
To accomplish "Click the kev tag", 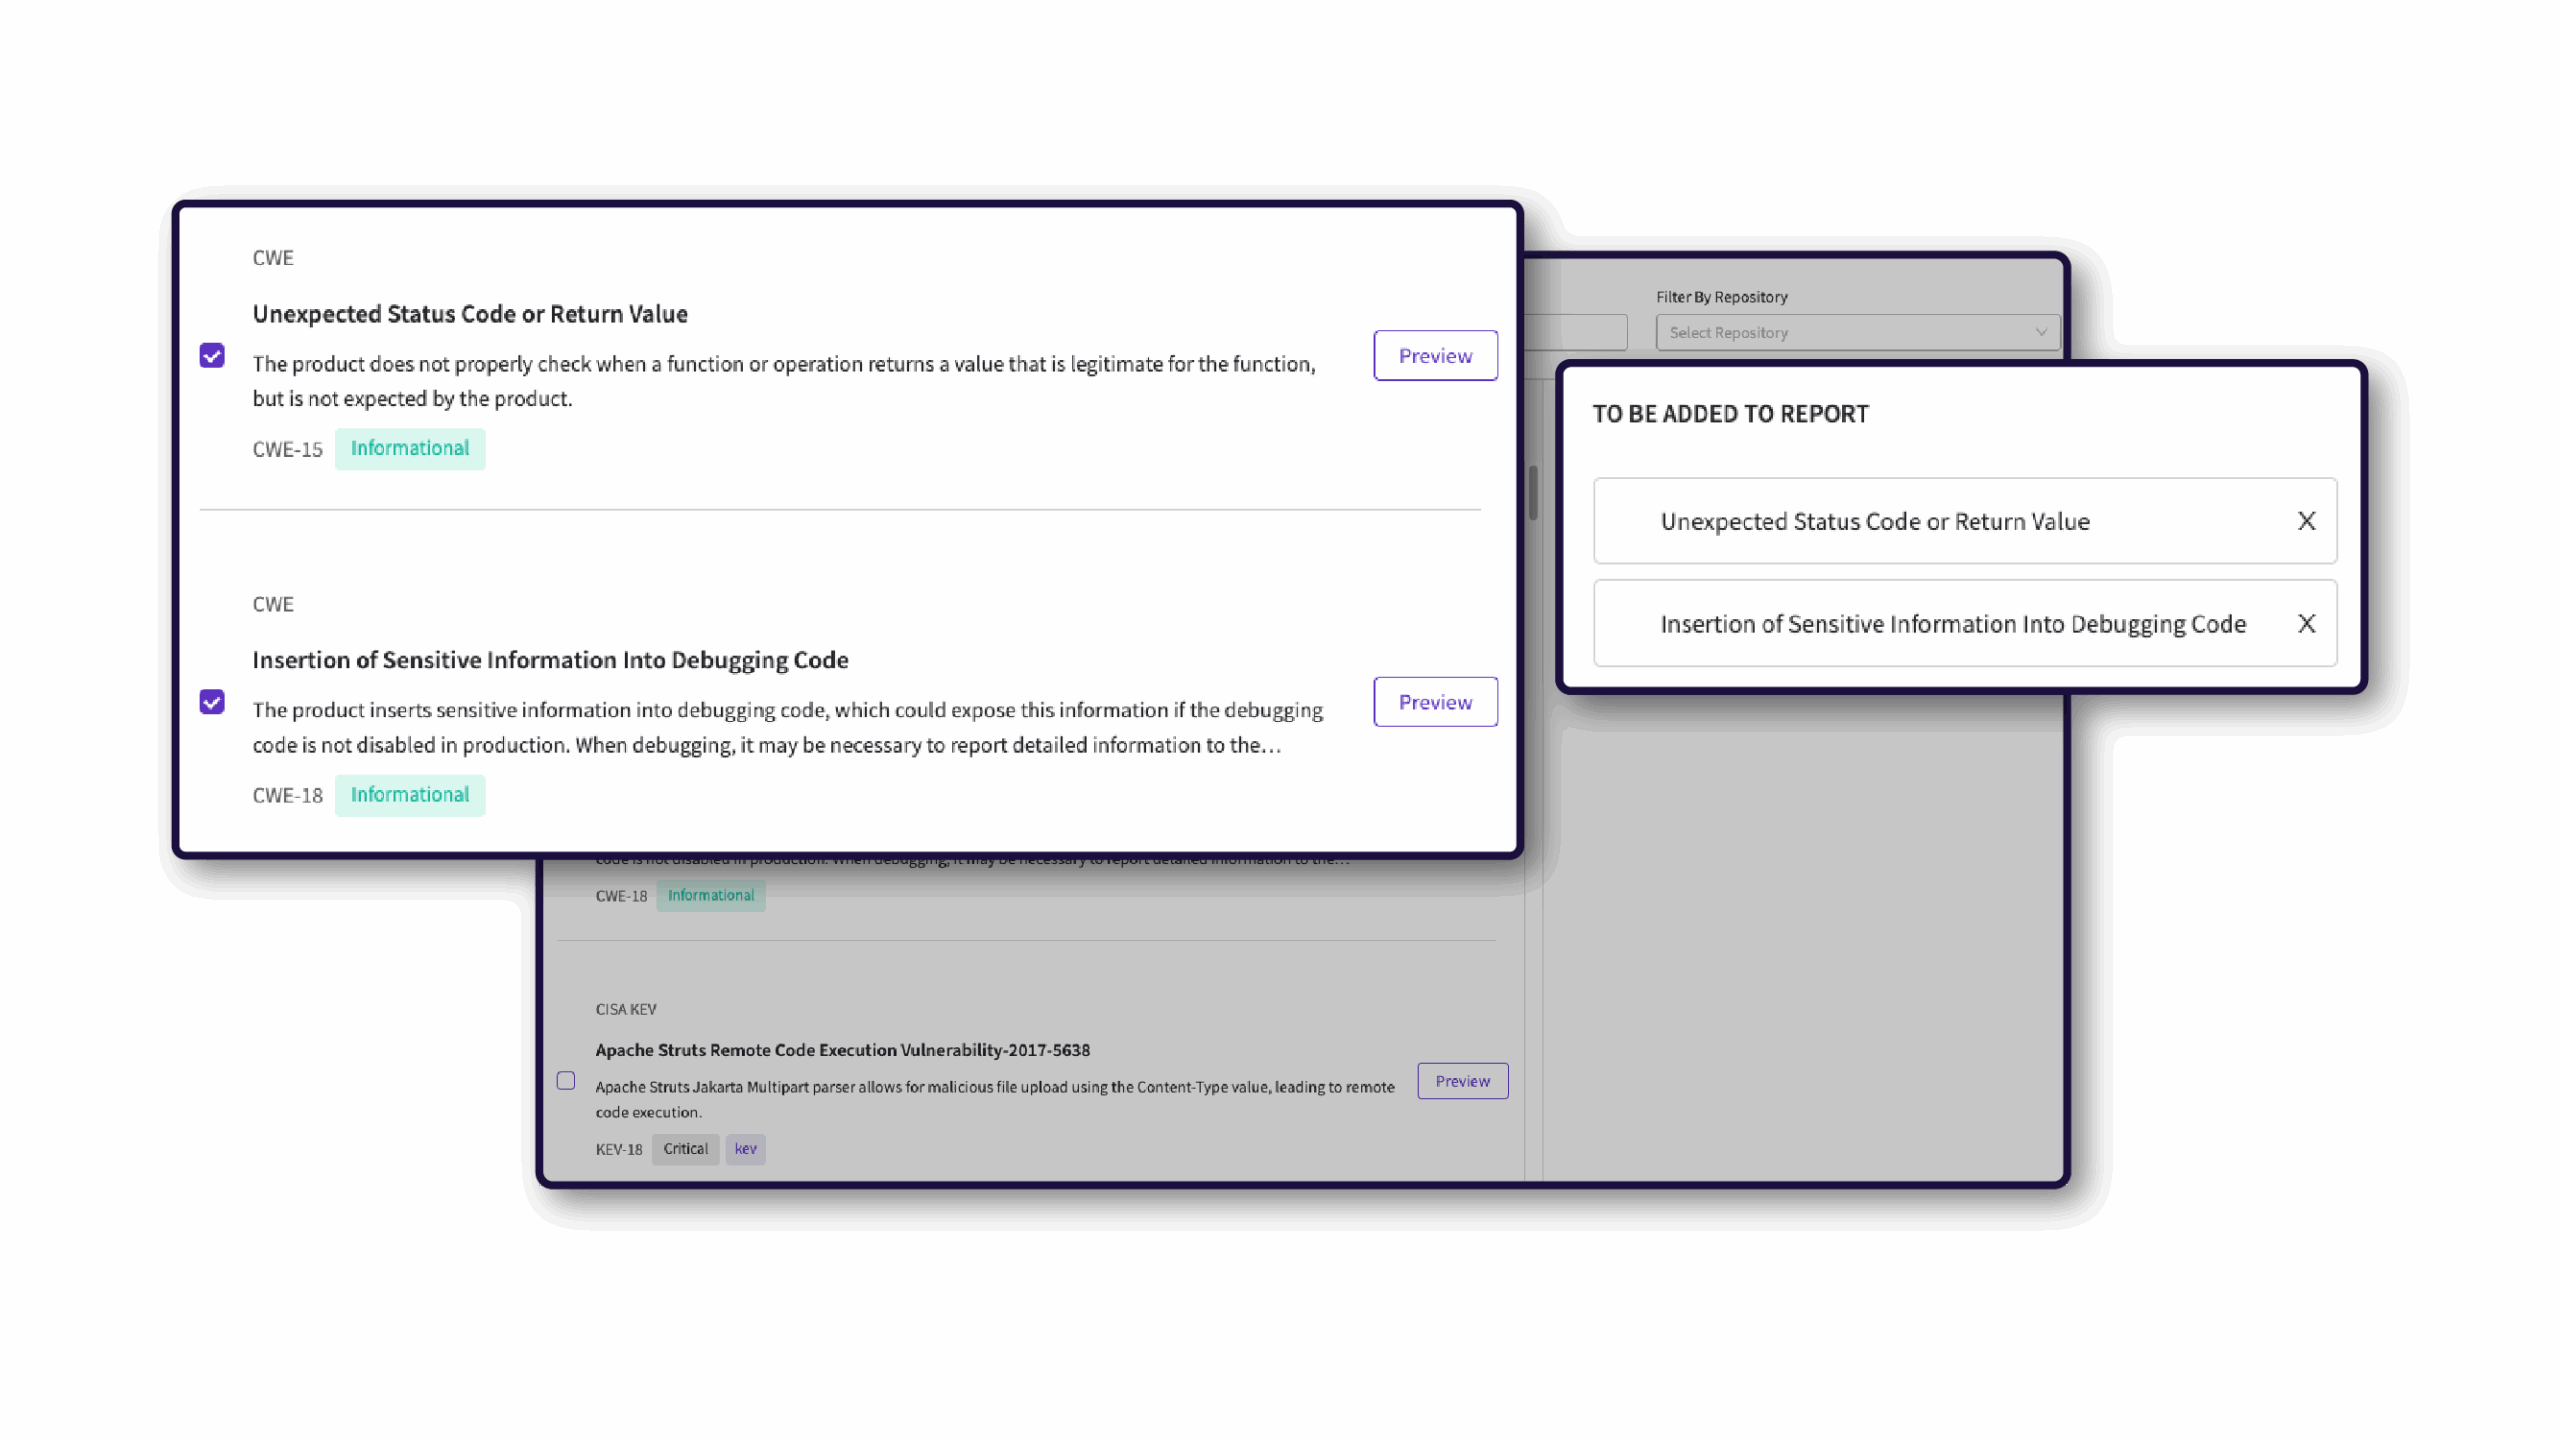I will 745,1149.
